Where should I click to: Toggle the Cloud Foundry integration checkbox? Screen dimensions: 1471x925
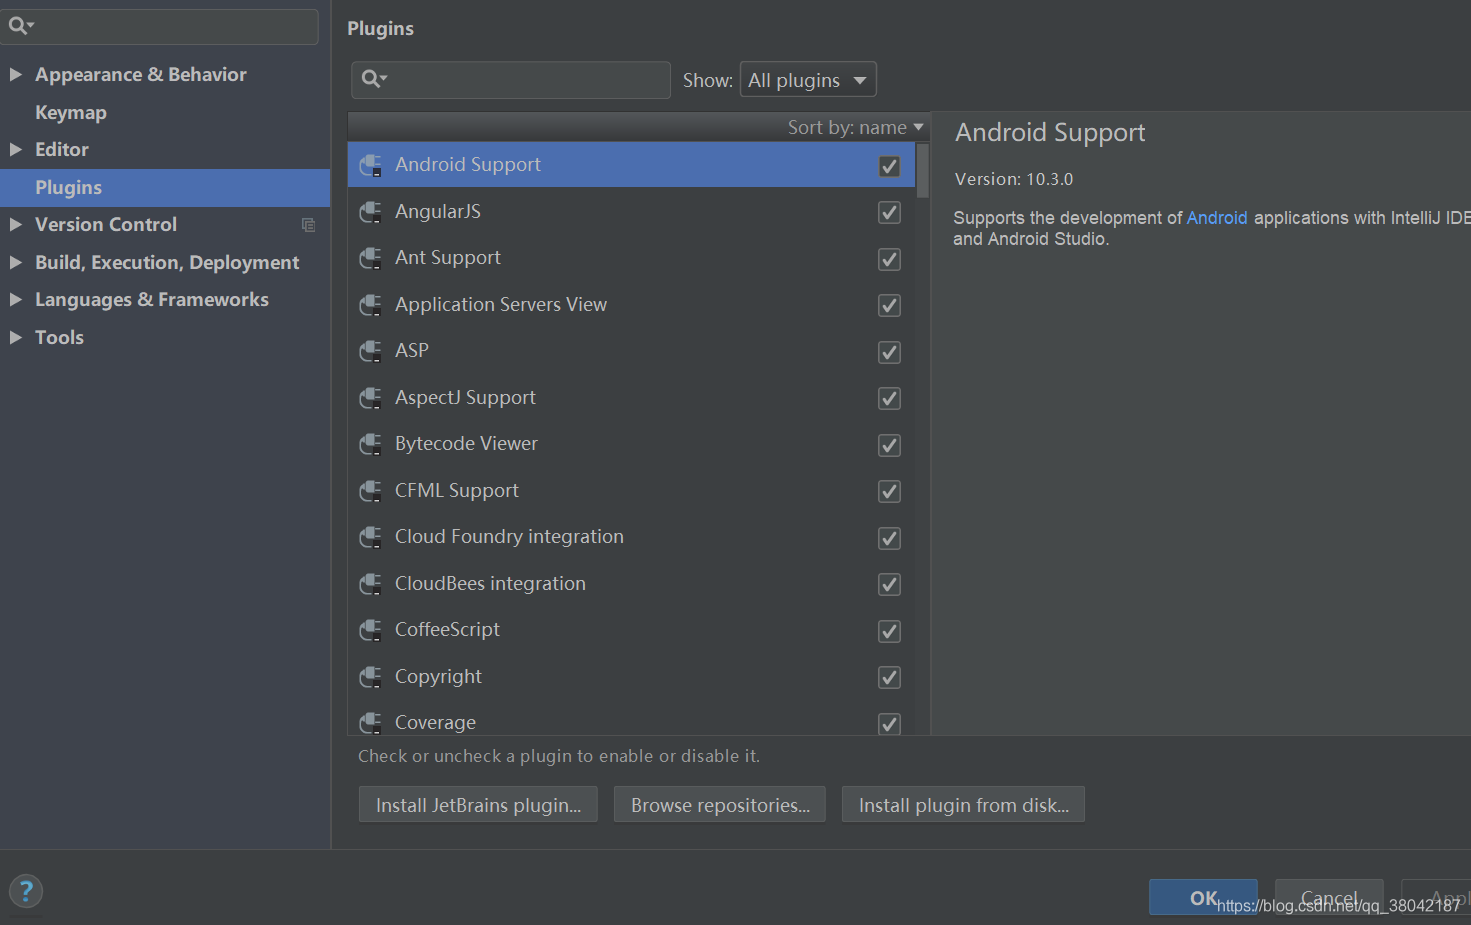pos(889,538)
